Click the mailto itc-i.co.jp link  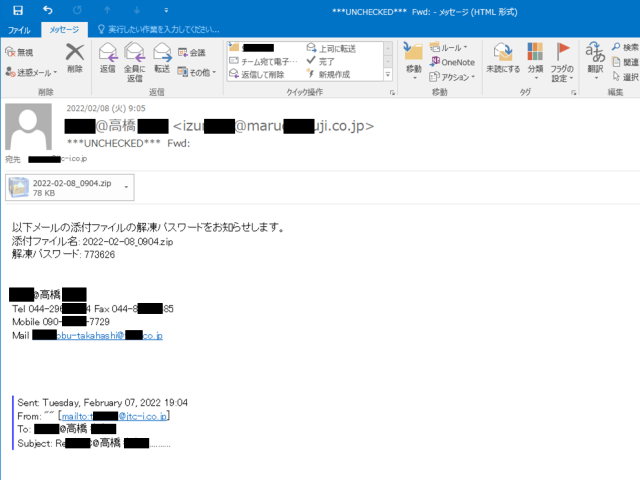click(x=114, y=416)
